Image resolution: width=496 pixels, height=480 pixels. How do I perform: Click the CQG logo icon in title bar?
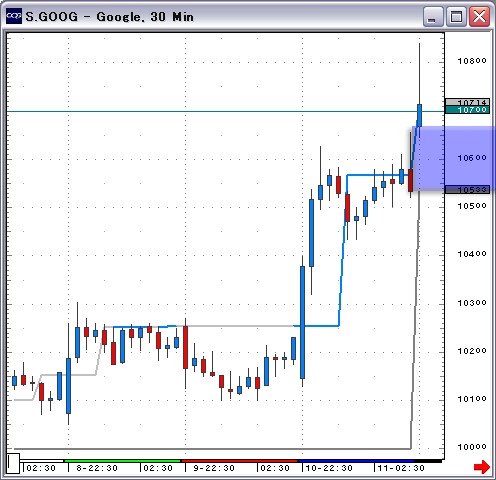click(14, 16)
